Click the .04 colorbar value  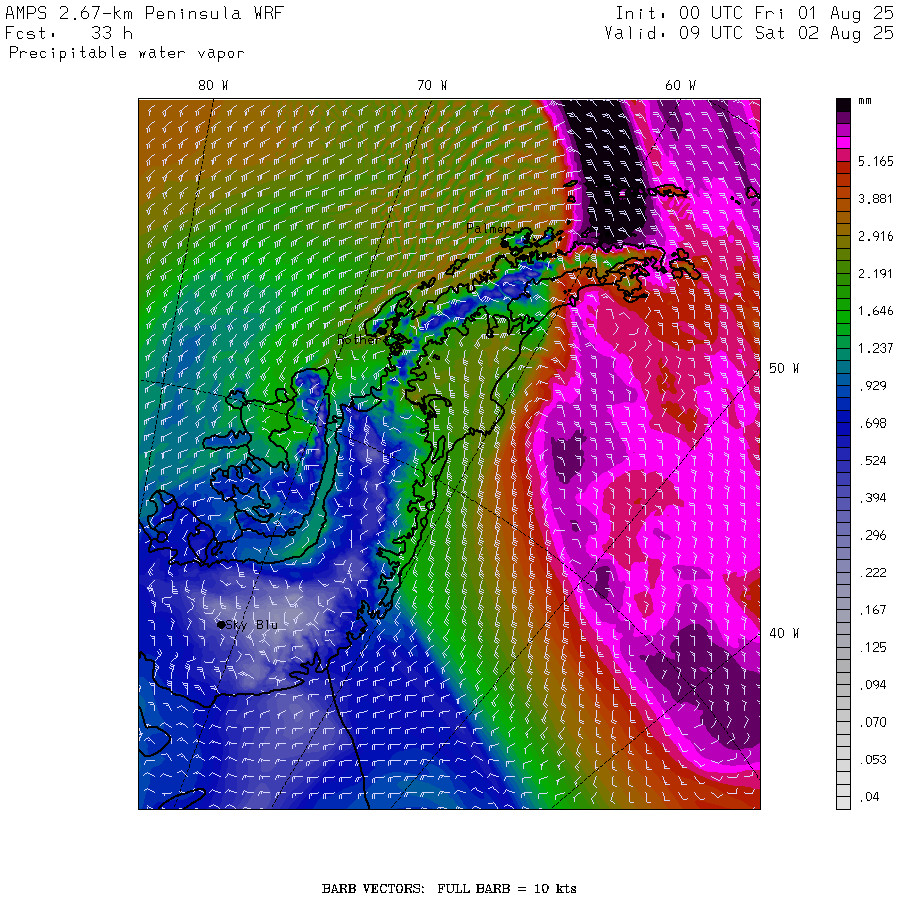869,797
